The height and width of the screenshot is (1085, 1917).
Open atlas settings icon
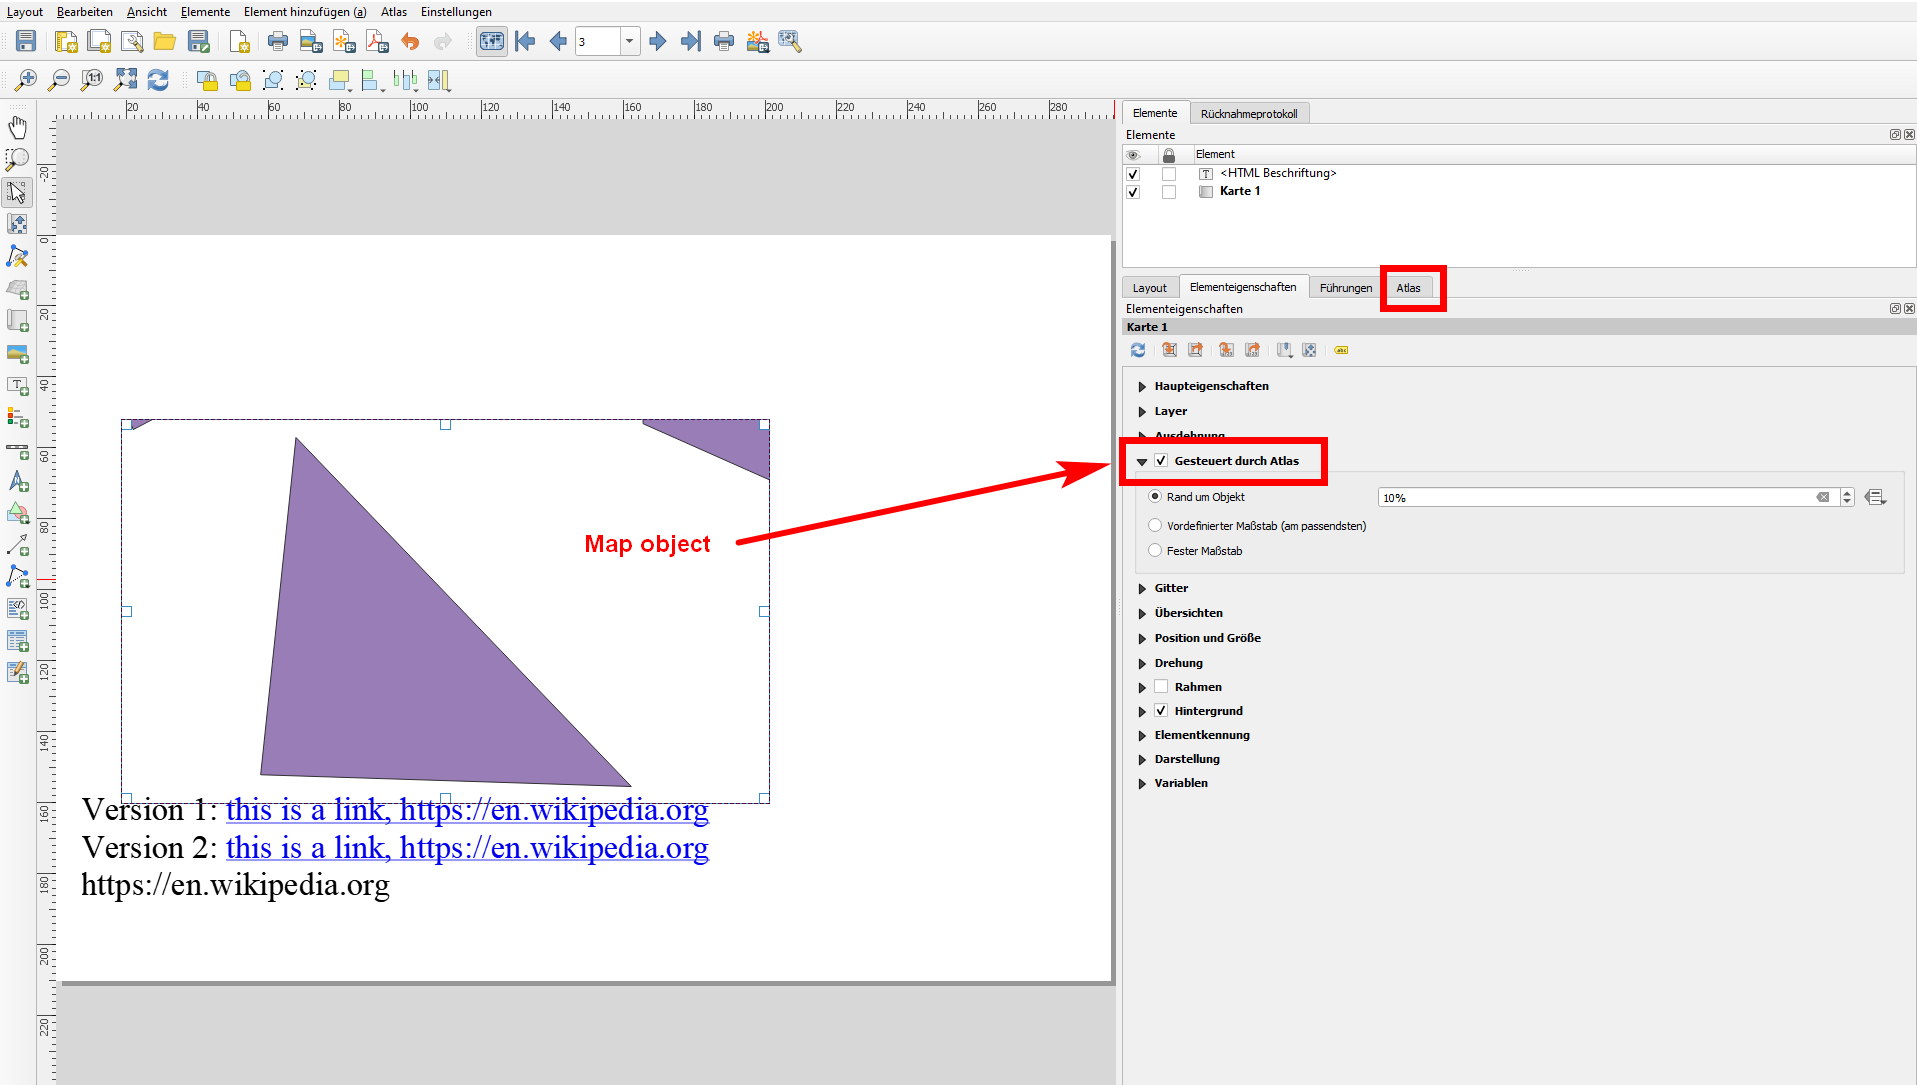coord(790,41)
